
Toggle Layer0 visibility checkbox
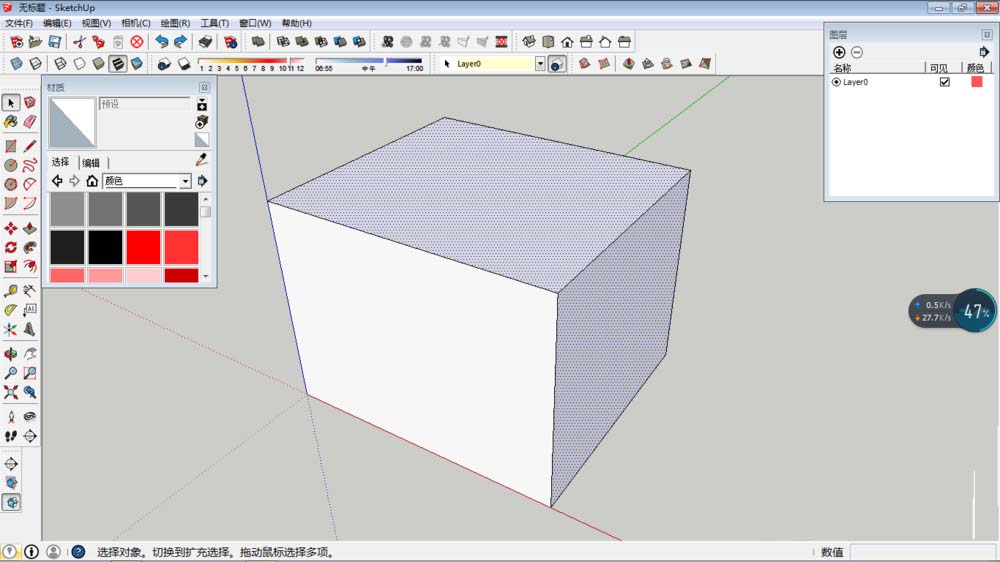coord(944,82)
